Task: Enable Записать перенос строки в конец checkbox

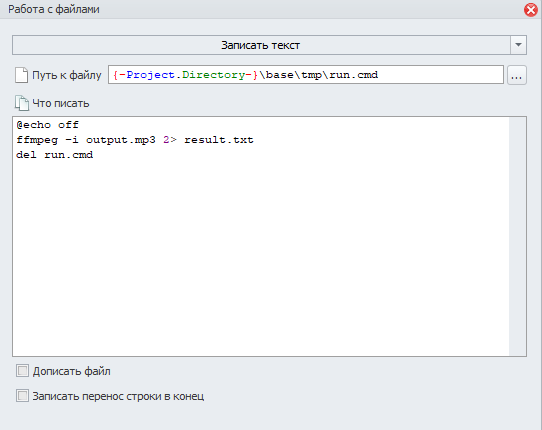Action: 22,396
